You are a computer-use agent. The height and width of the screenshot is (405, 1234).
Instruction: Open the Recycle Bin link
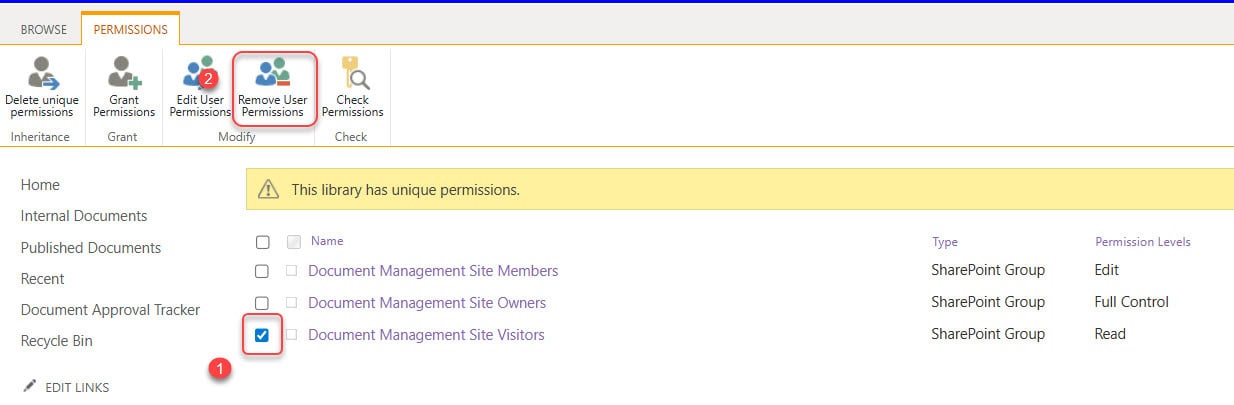[x=57, y=341]
